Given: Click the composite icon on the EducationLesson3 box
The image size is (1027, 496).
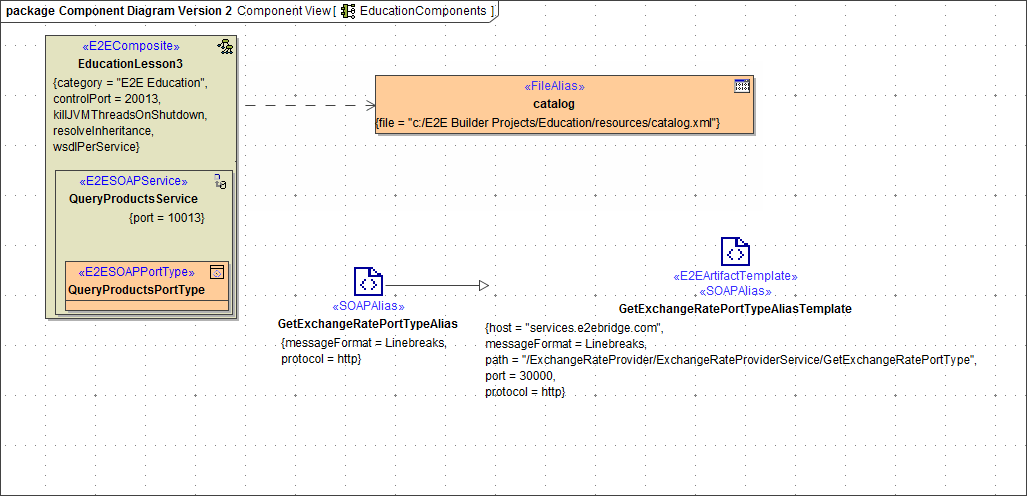Looking at the screenshot, I should pos(225,46).
